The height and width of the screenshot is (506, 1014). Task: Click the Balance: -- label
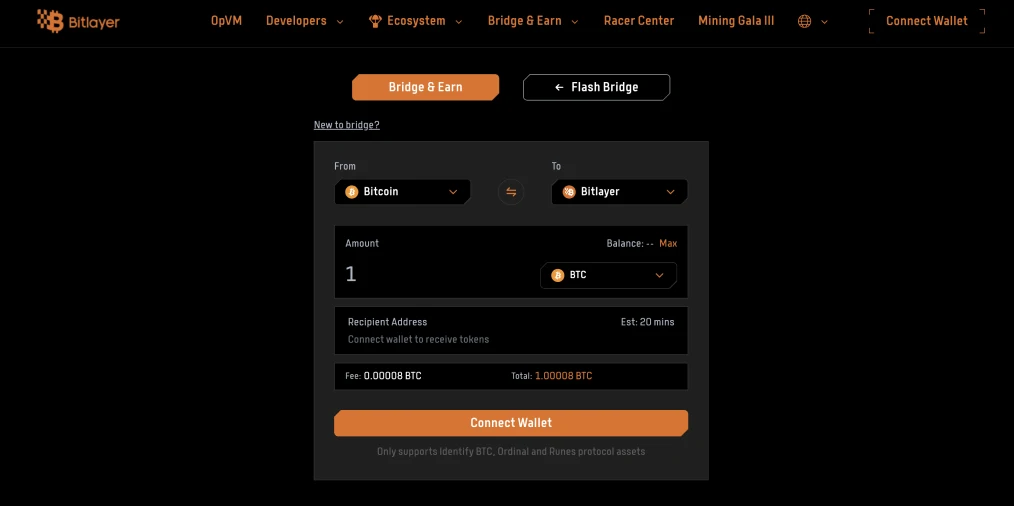(630, 243)
